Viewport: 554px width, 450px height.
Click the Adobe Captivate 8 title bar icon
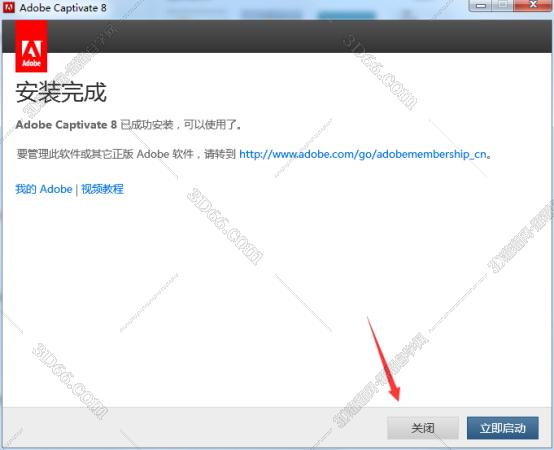[8, 7]
